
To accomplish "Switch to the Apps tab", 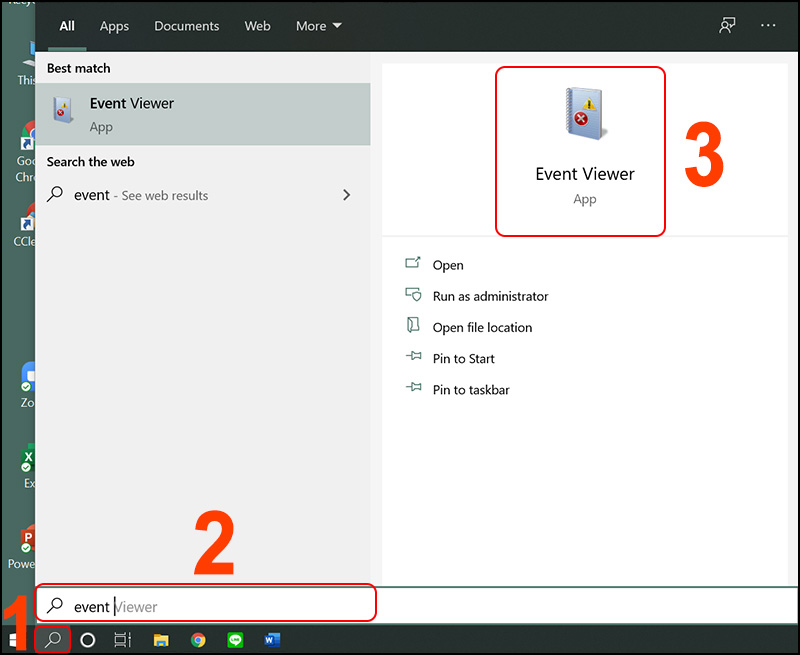I will pyautogui.click(x=114, y=26).
